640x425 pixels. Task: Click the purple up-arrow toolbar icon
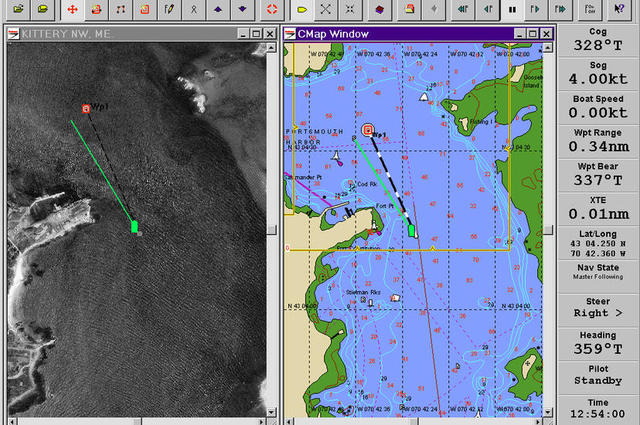[x=218, y=9]
